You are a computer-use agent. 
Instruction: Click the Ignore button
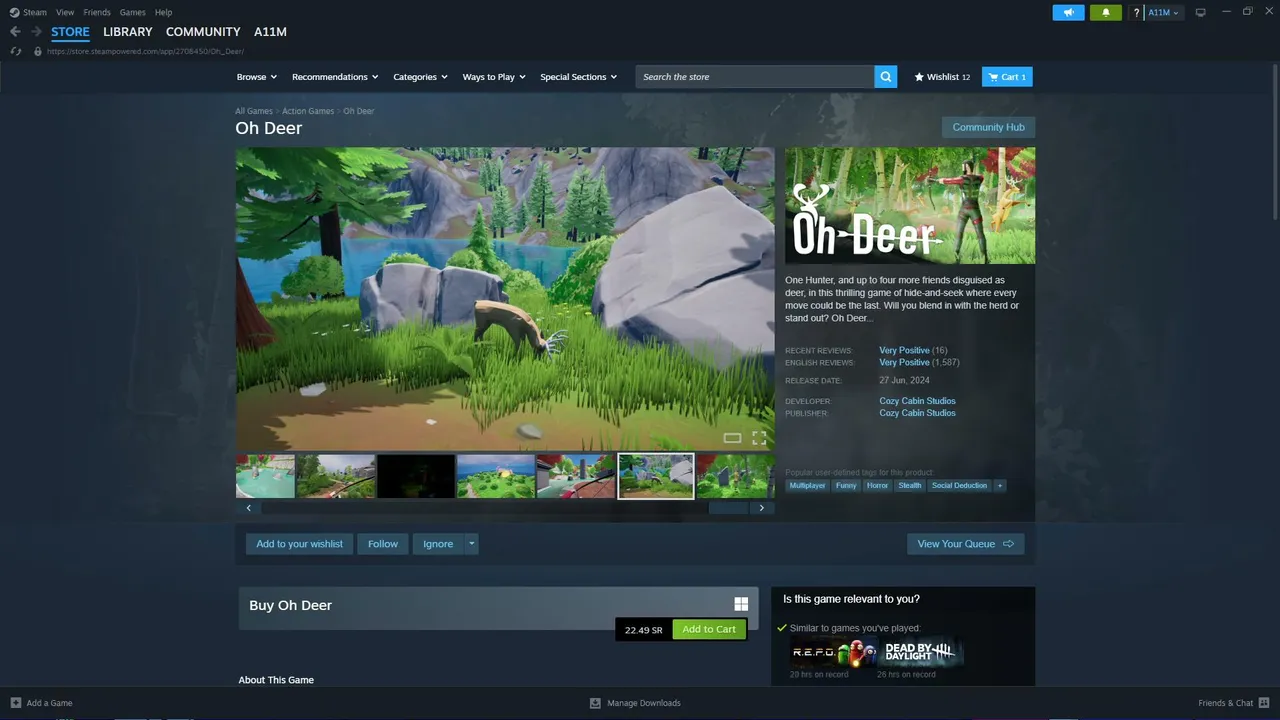(438, 544)
